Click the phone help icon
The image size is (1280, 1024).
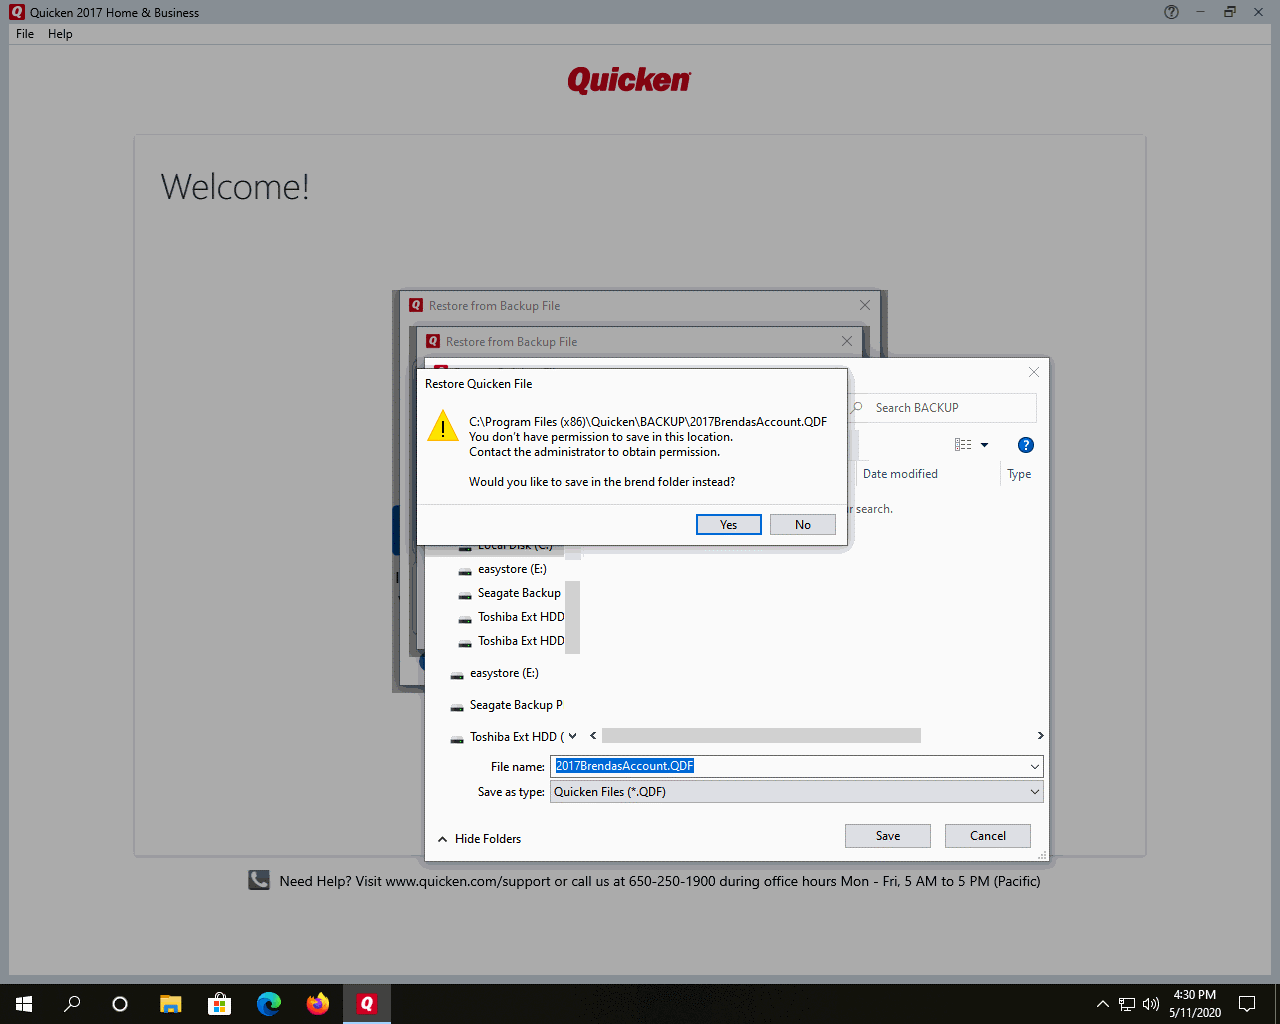259,880
